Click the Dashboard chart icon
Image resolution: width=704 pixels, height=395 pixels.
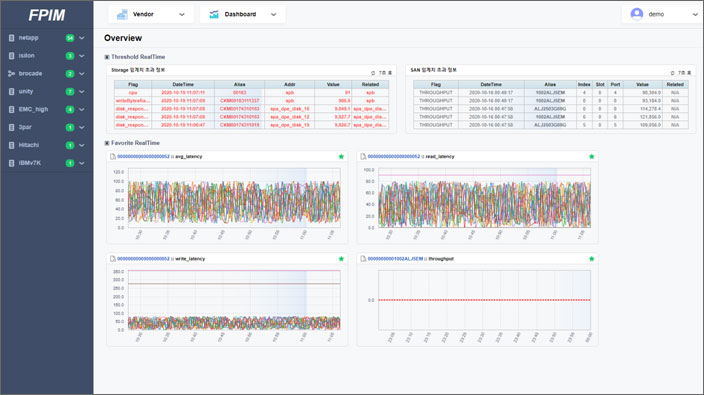click(214, 14)
